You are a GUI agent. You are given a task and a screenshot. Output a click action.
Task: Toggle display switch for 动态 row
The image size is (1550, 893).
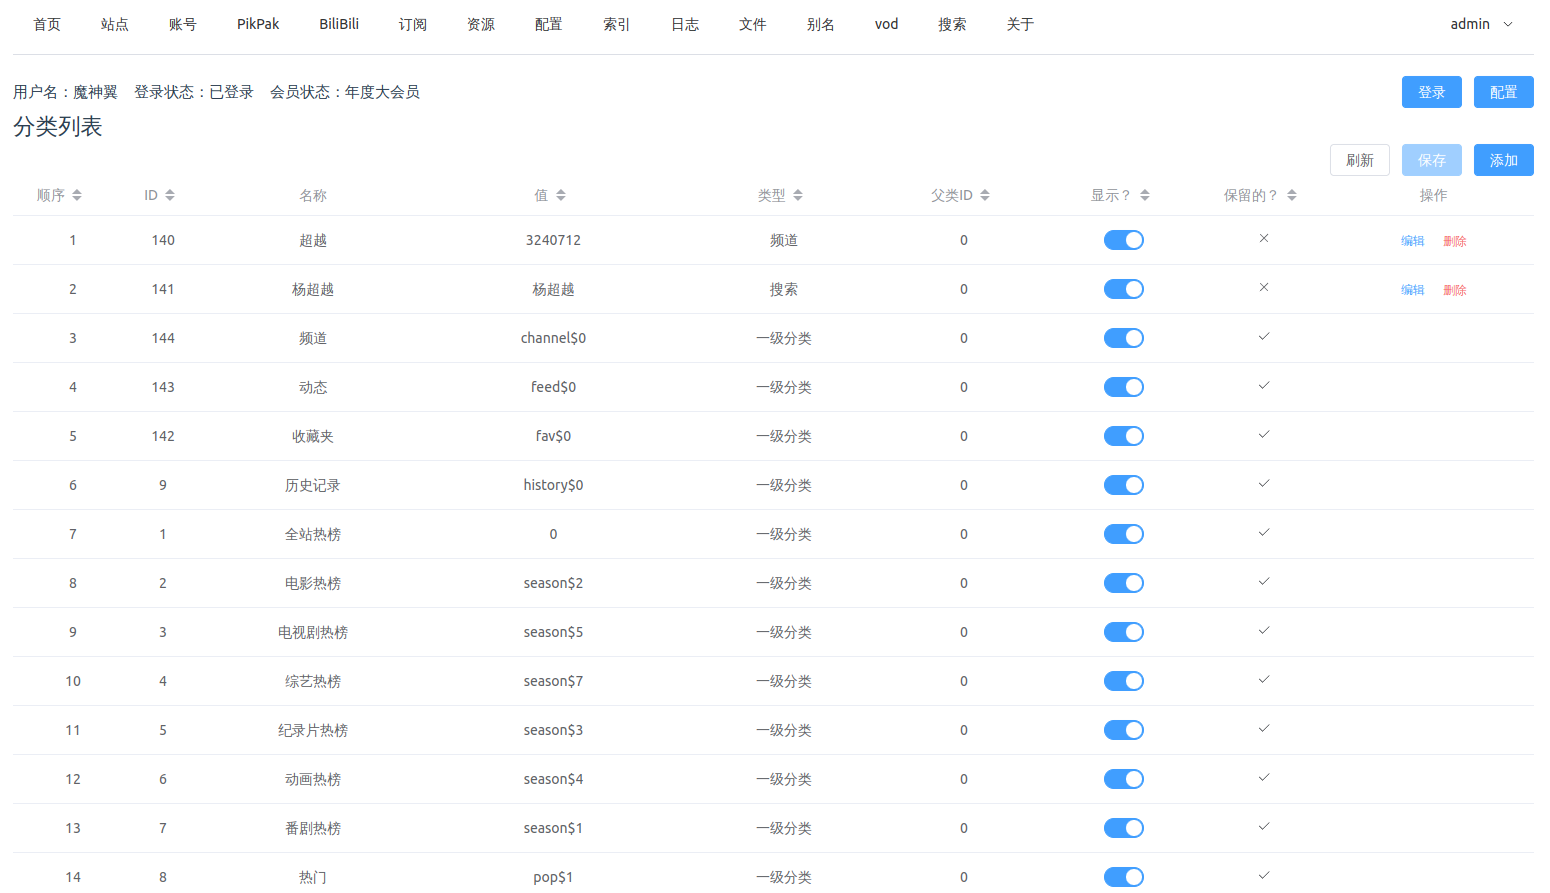coord(1124,387)
